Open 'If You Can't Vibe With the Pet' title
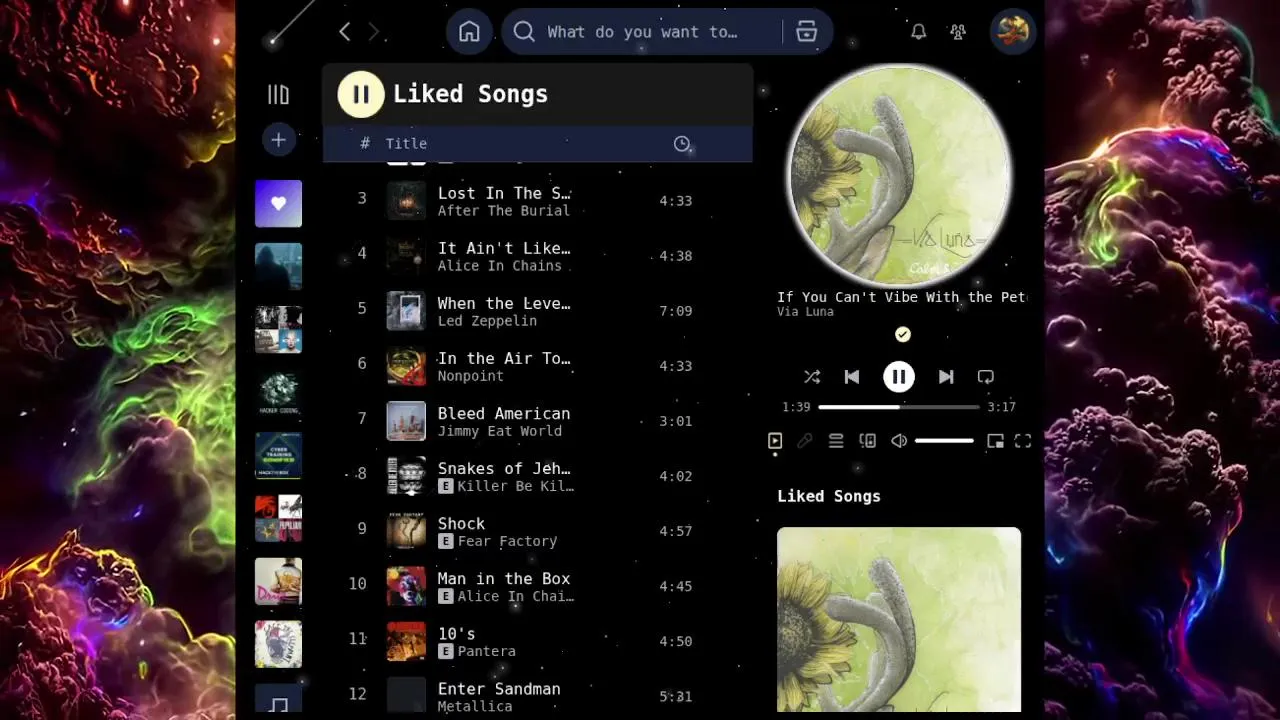 (902, 297)
